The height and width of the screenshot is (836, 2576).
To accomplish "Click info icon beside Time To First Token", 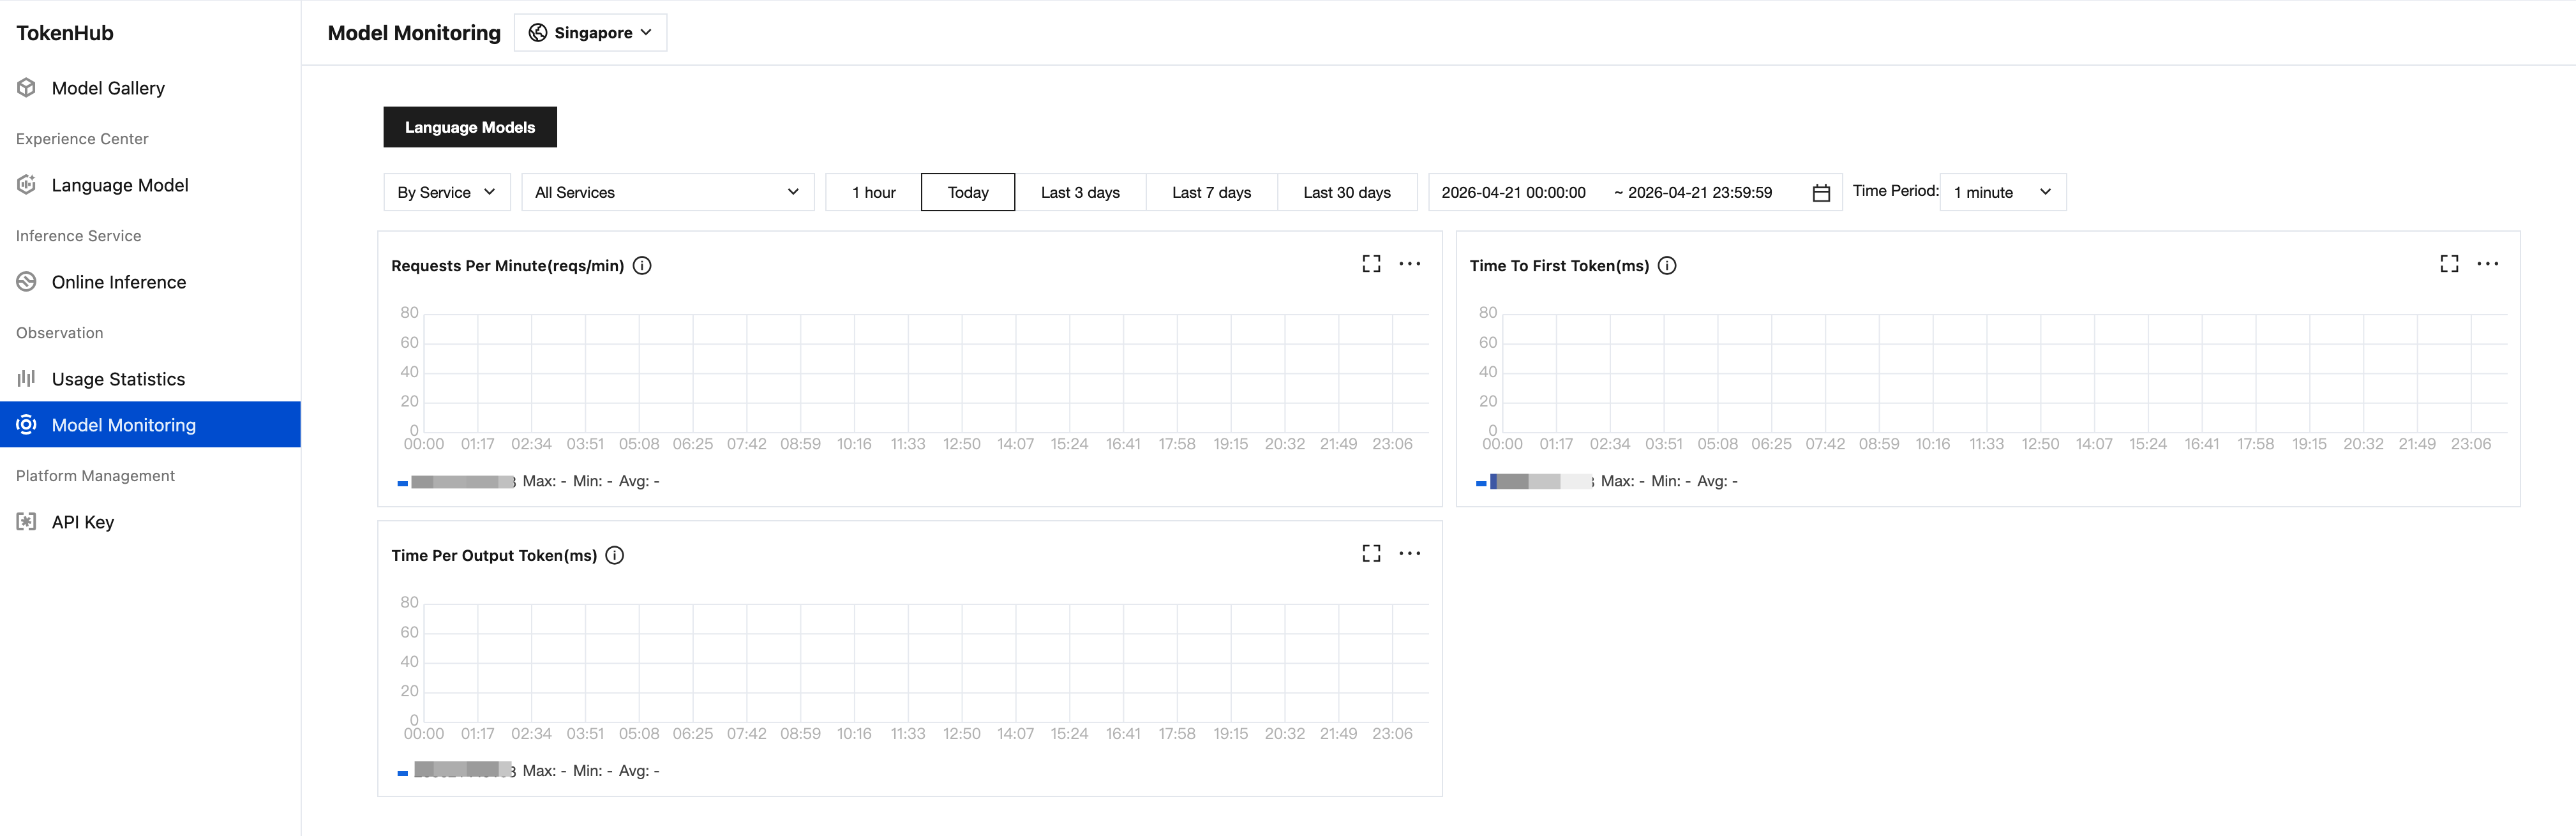I will [x=1667, y=265].
